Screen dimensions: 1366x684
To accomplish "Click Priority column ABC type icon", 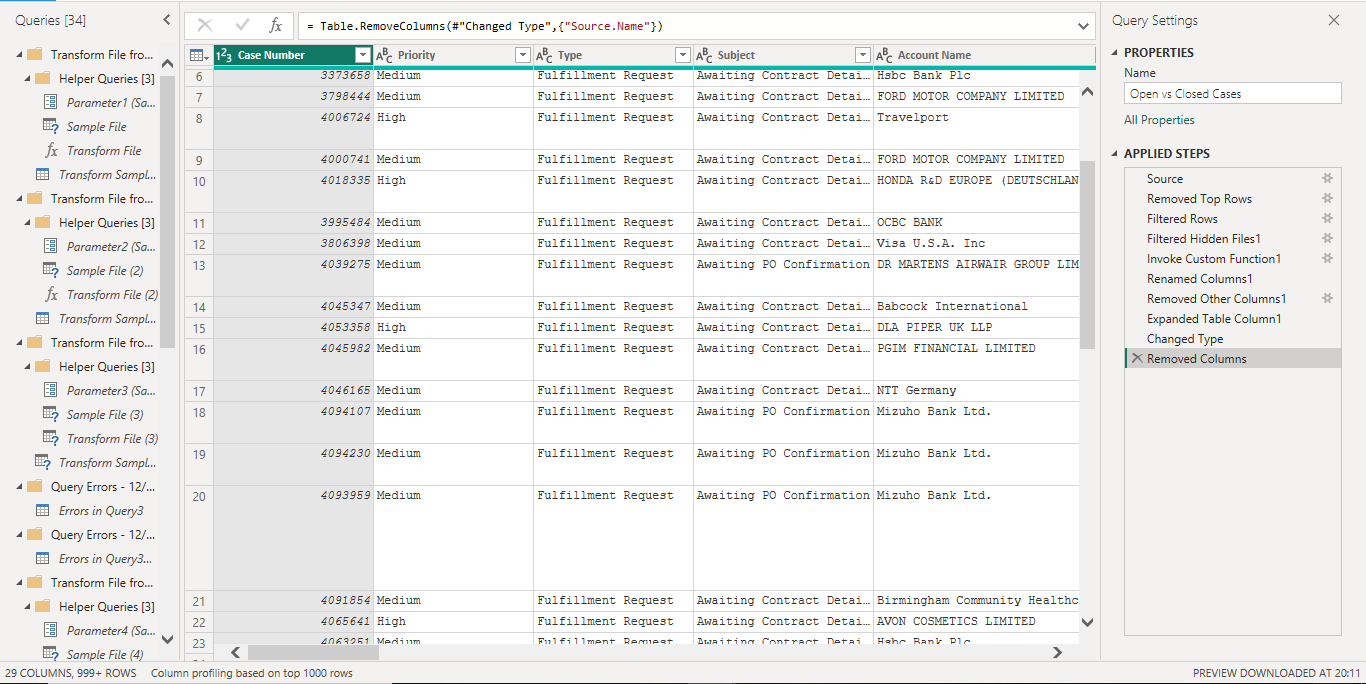I will (384, 55).
